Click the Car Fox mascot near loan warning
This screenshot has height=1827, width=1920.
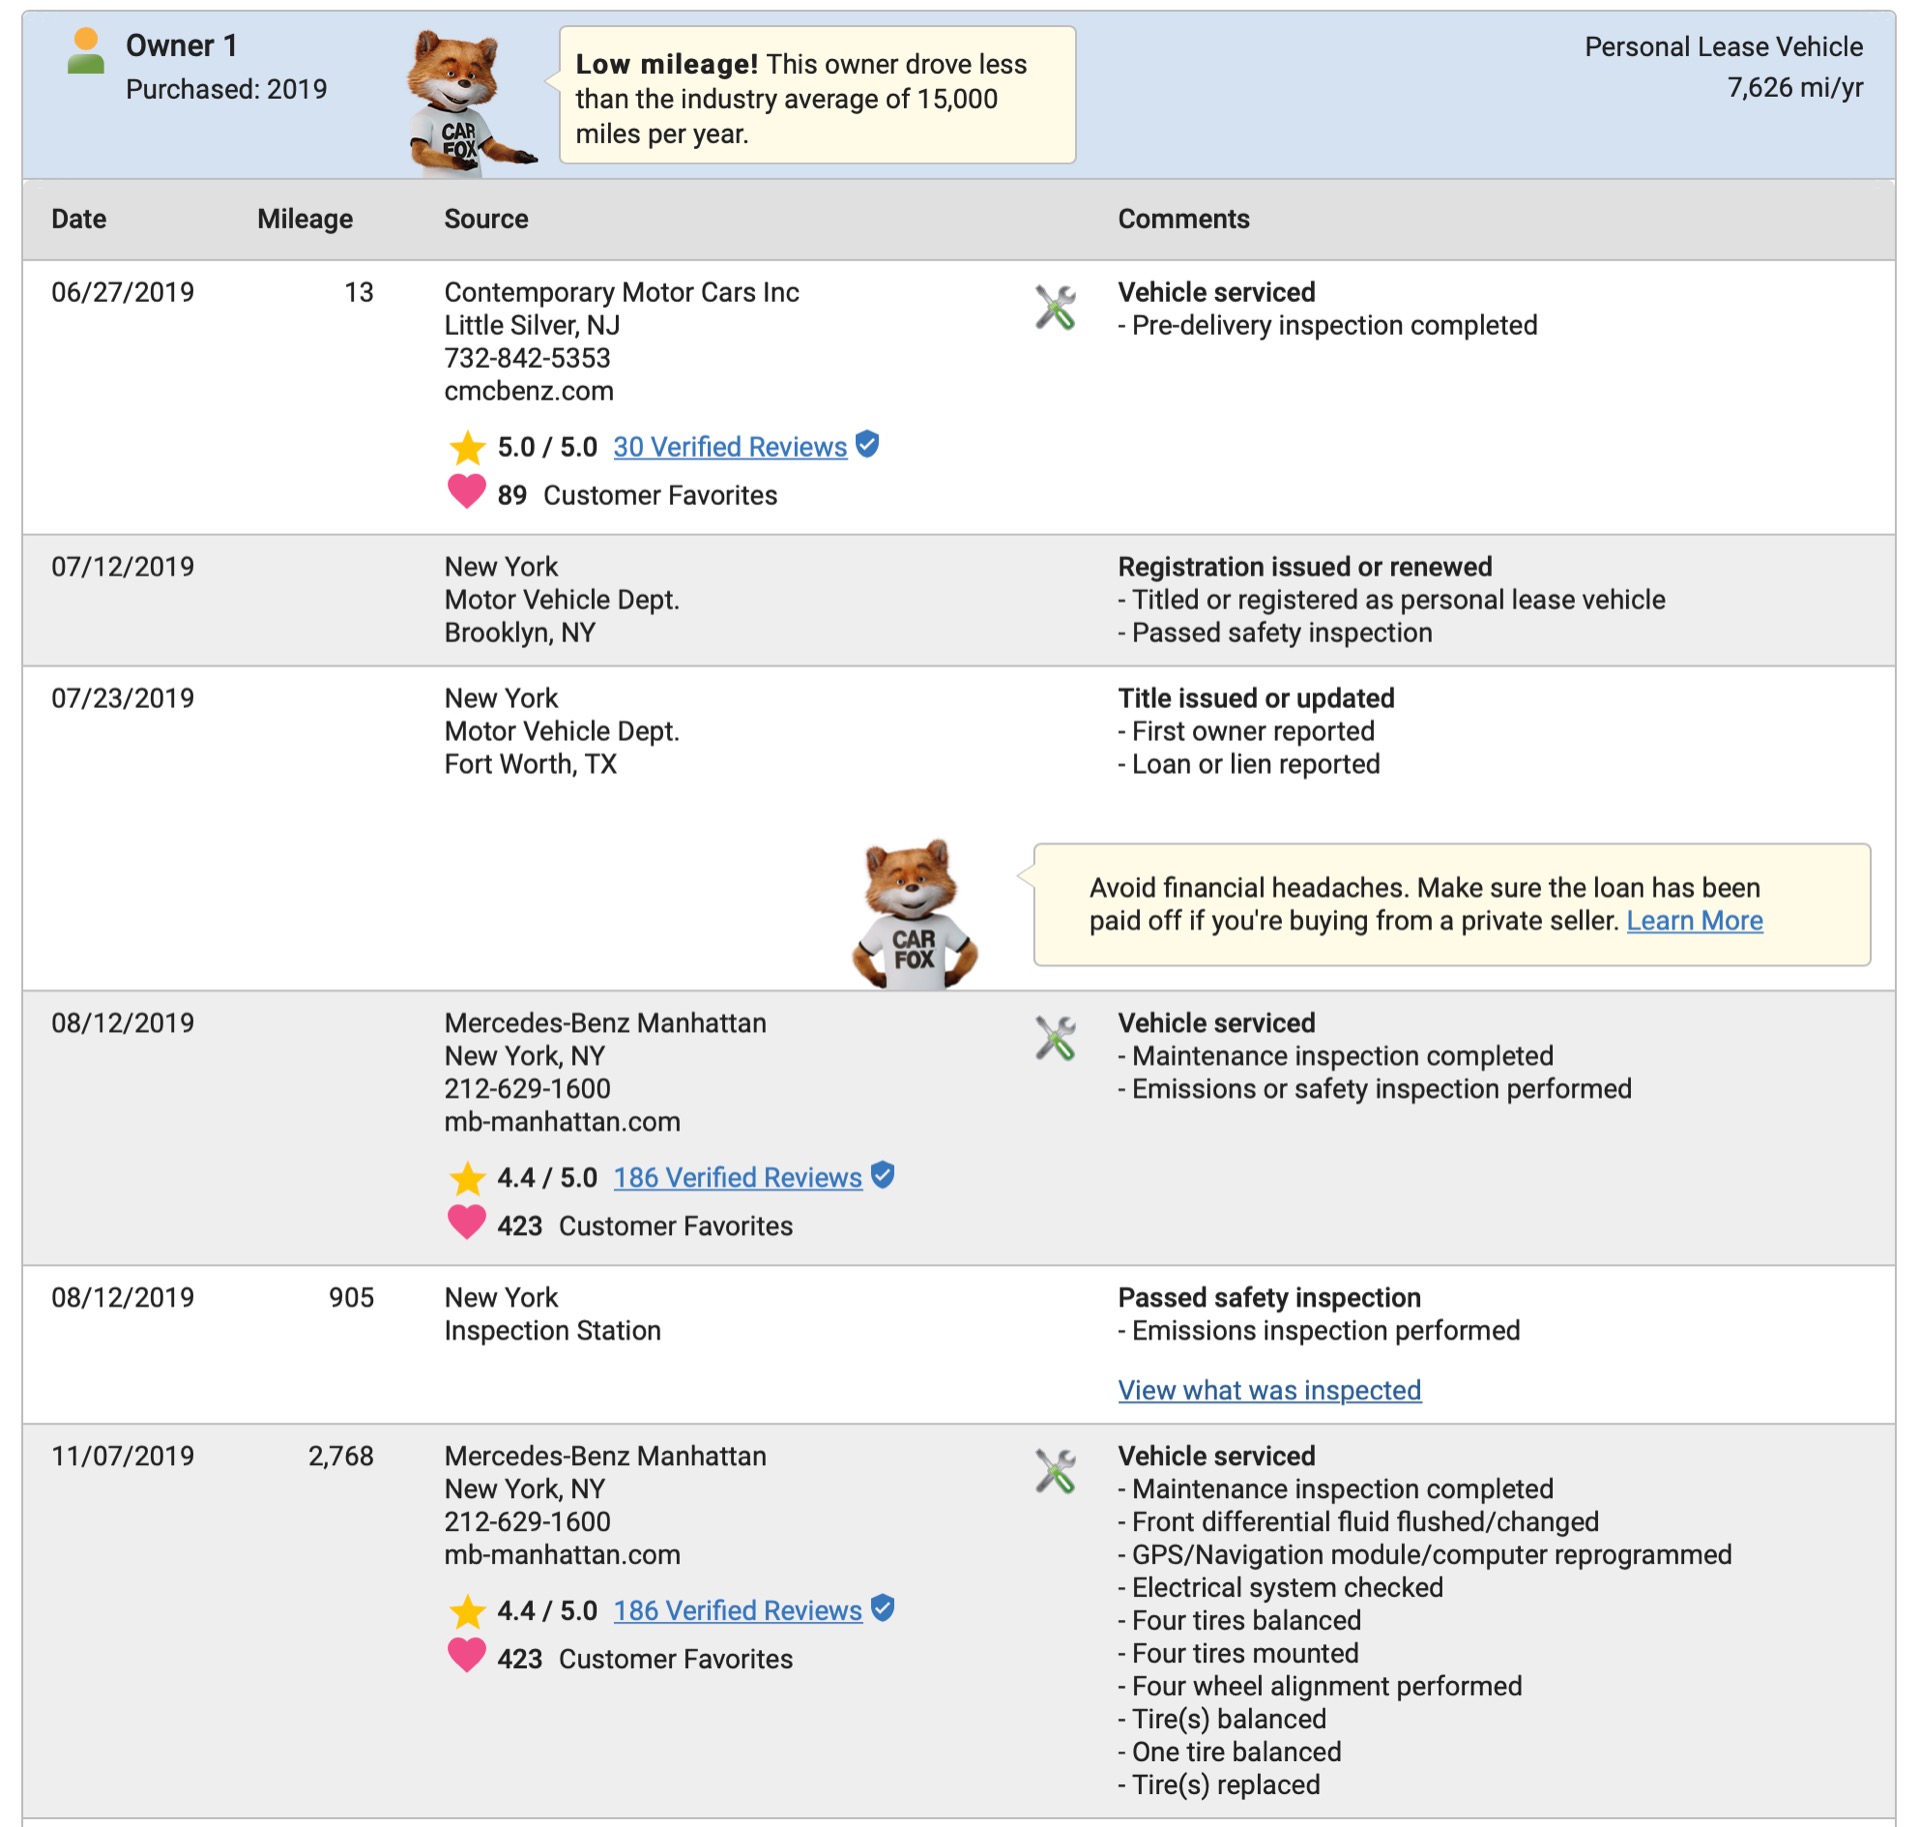click(x=914, y=915)
